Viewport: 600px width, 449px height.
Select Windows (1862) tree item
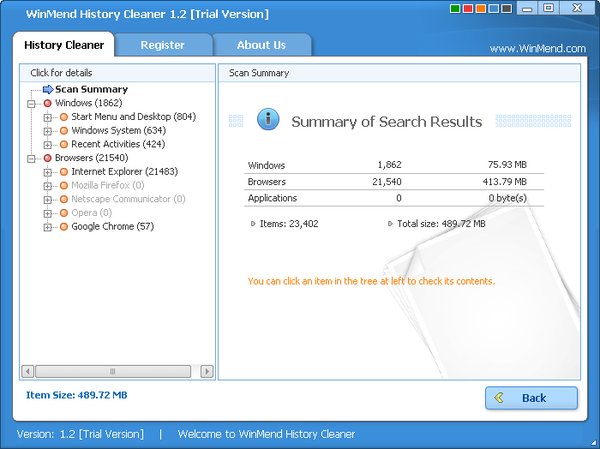(88, 103)
